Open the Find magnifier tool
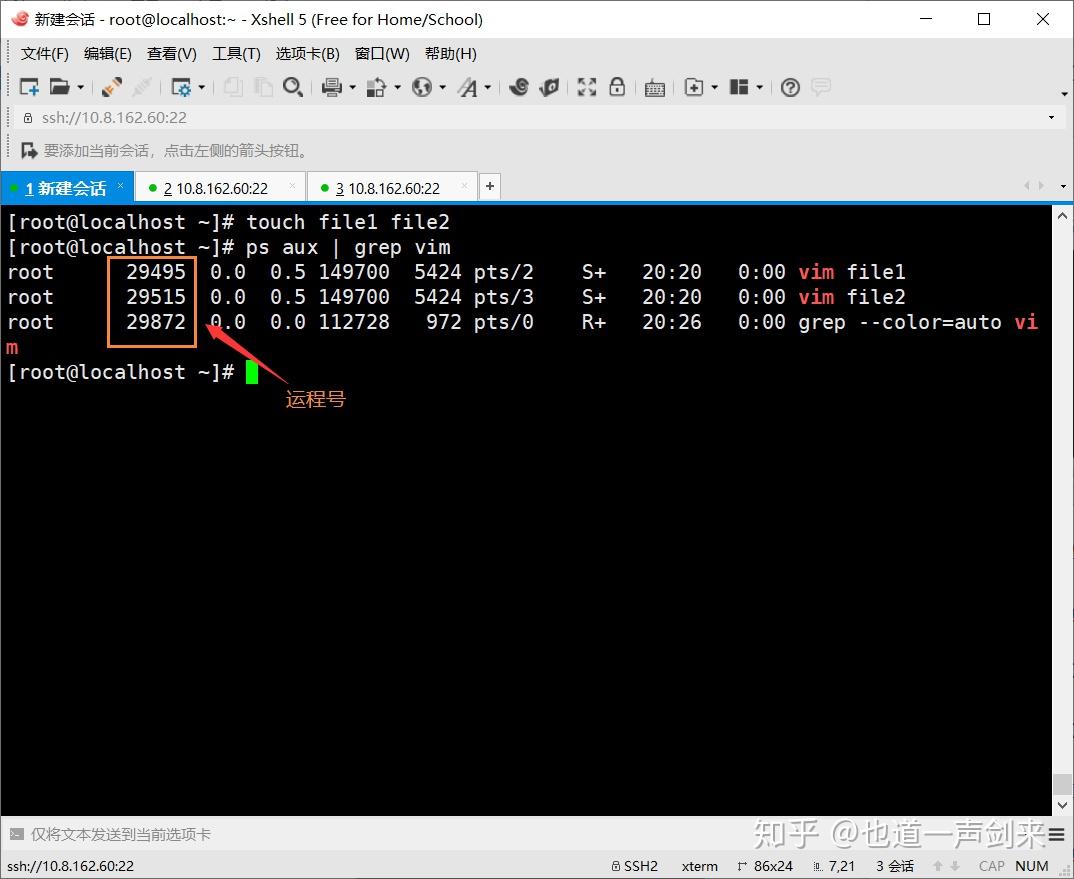This screenshot has height=879, width=1074. pos(292,87)
